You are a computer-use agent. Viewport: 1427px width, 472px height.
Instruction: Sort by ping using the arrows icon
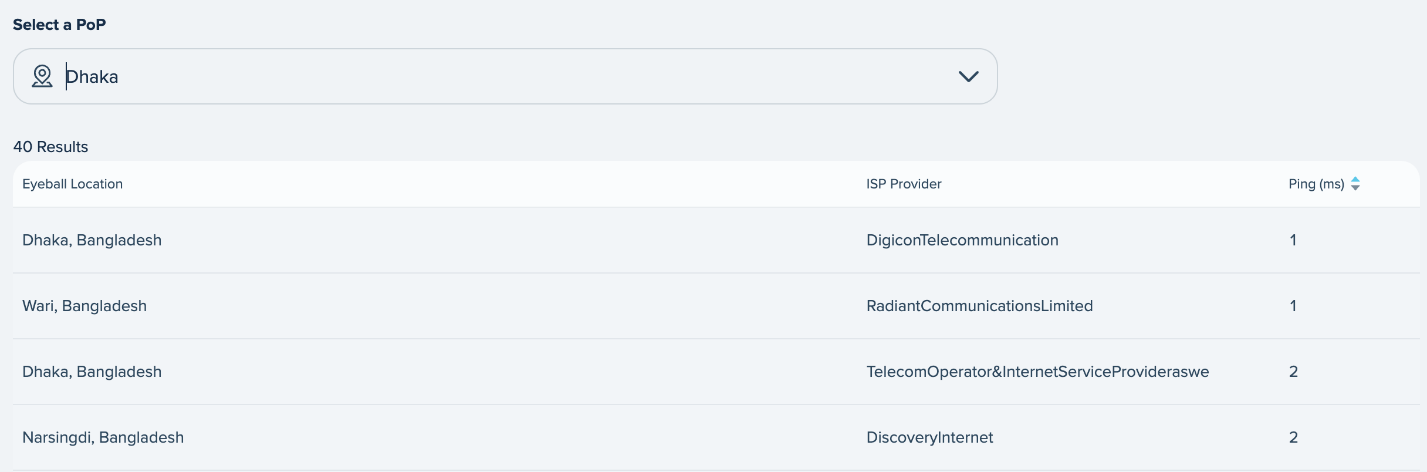[1355, 184]
